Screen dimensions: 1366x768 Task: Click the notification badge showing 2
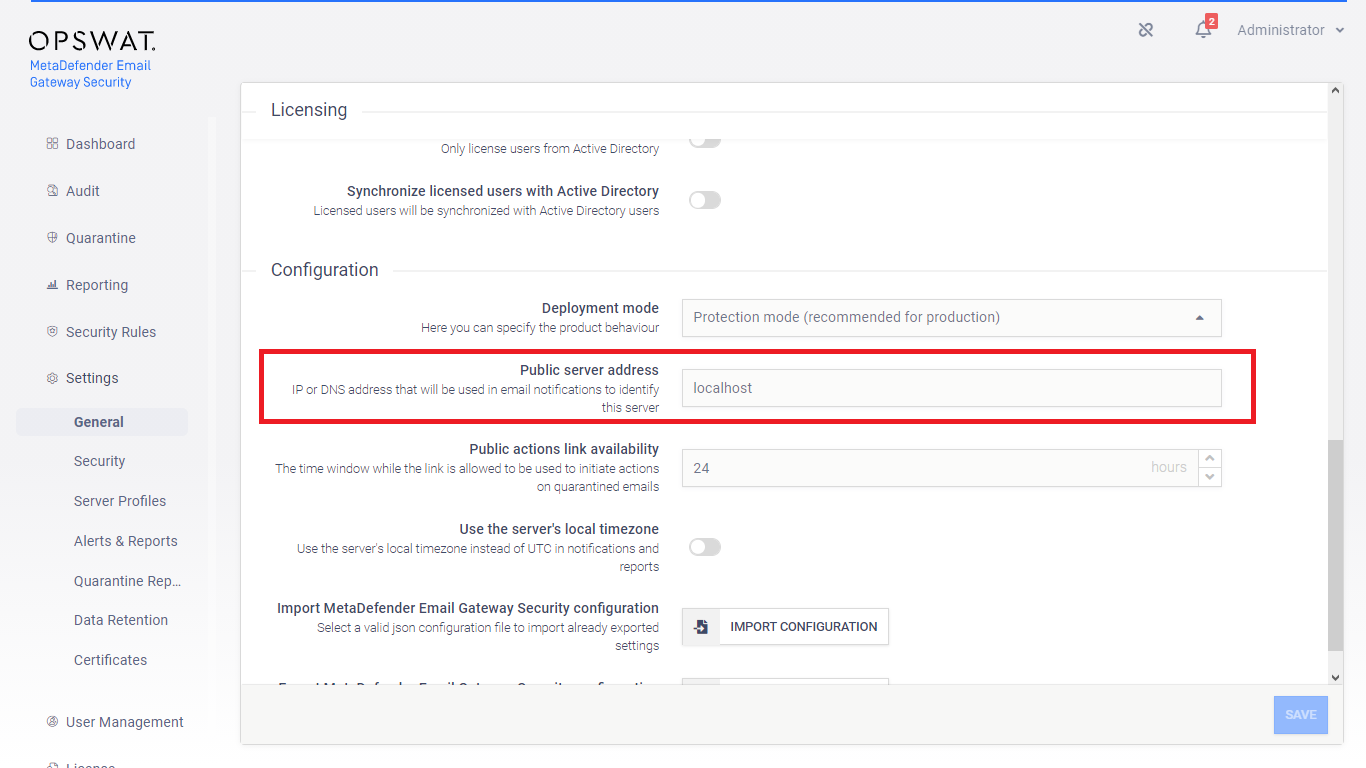(x=1211, y=21)
